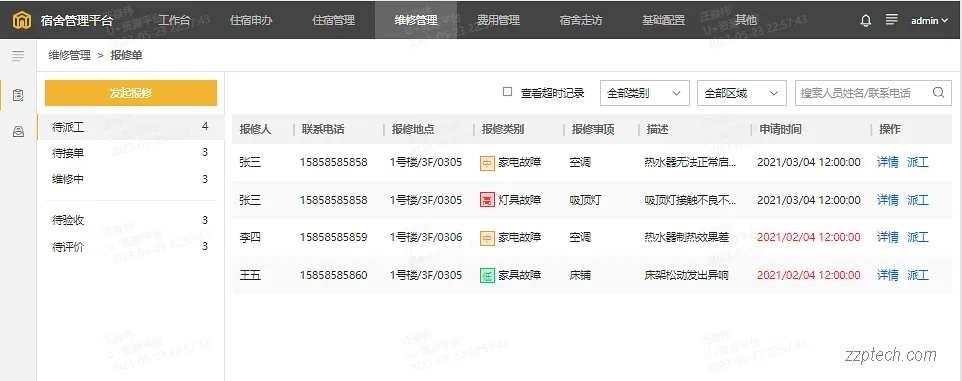Click the name 王五
Screen dimensions: 962x381
coord(250,275)
